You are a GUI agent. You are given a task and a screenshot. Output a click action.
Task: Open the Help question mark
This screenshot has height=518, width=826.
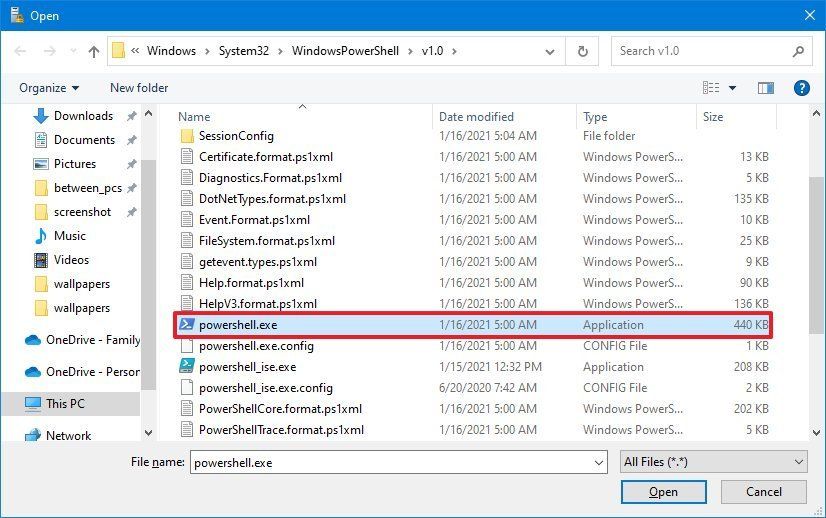pos(802,88)
